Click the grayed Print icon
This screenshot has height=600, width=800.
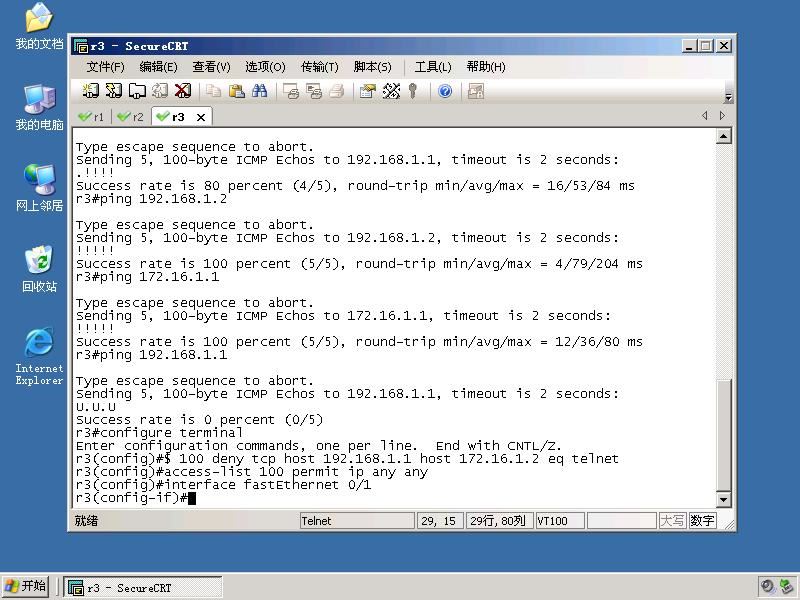(x=337, y=91)
